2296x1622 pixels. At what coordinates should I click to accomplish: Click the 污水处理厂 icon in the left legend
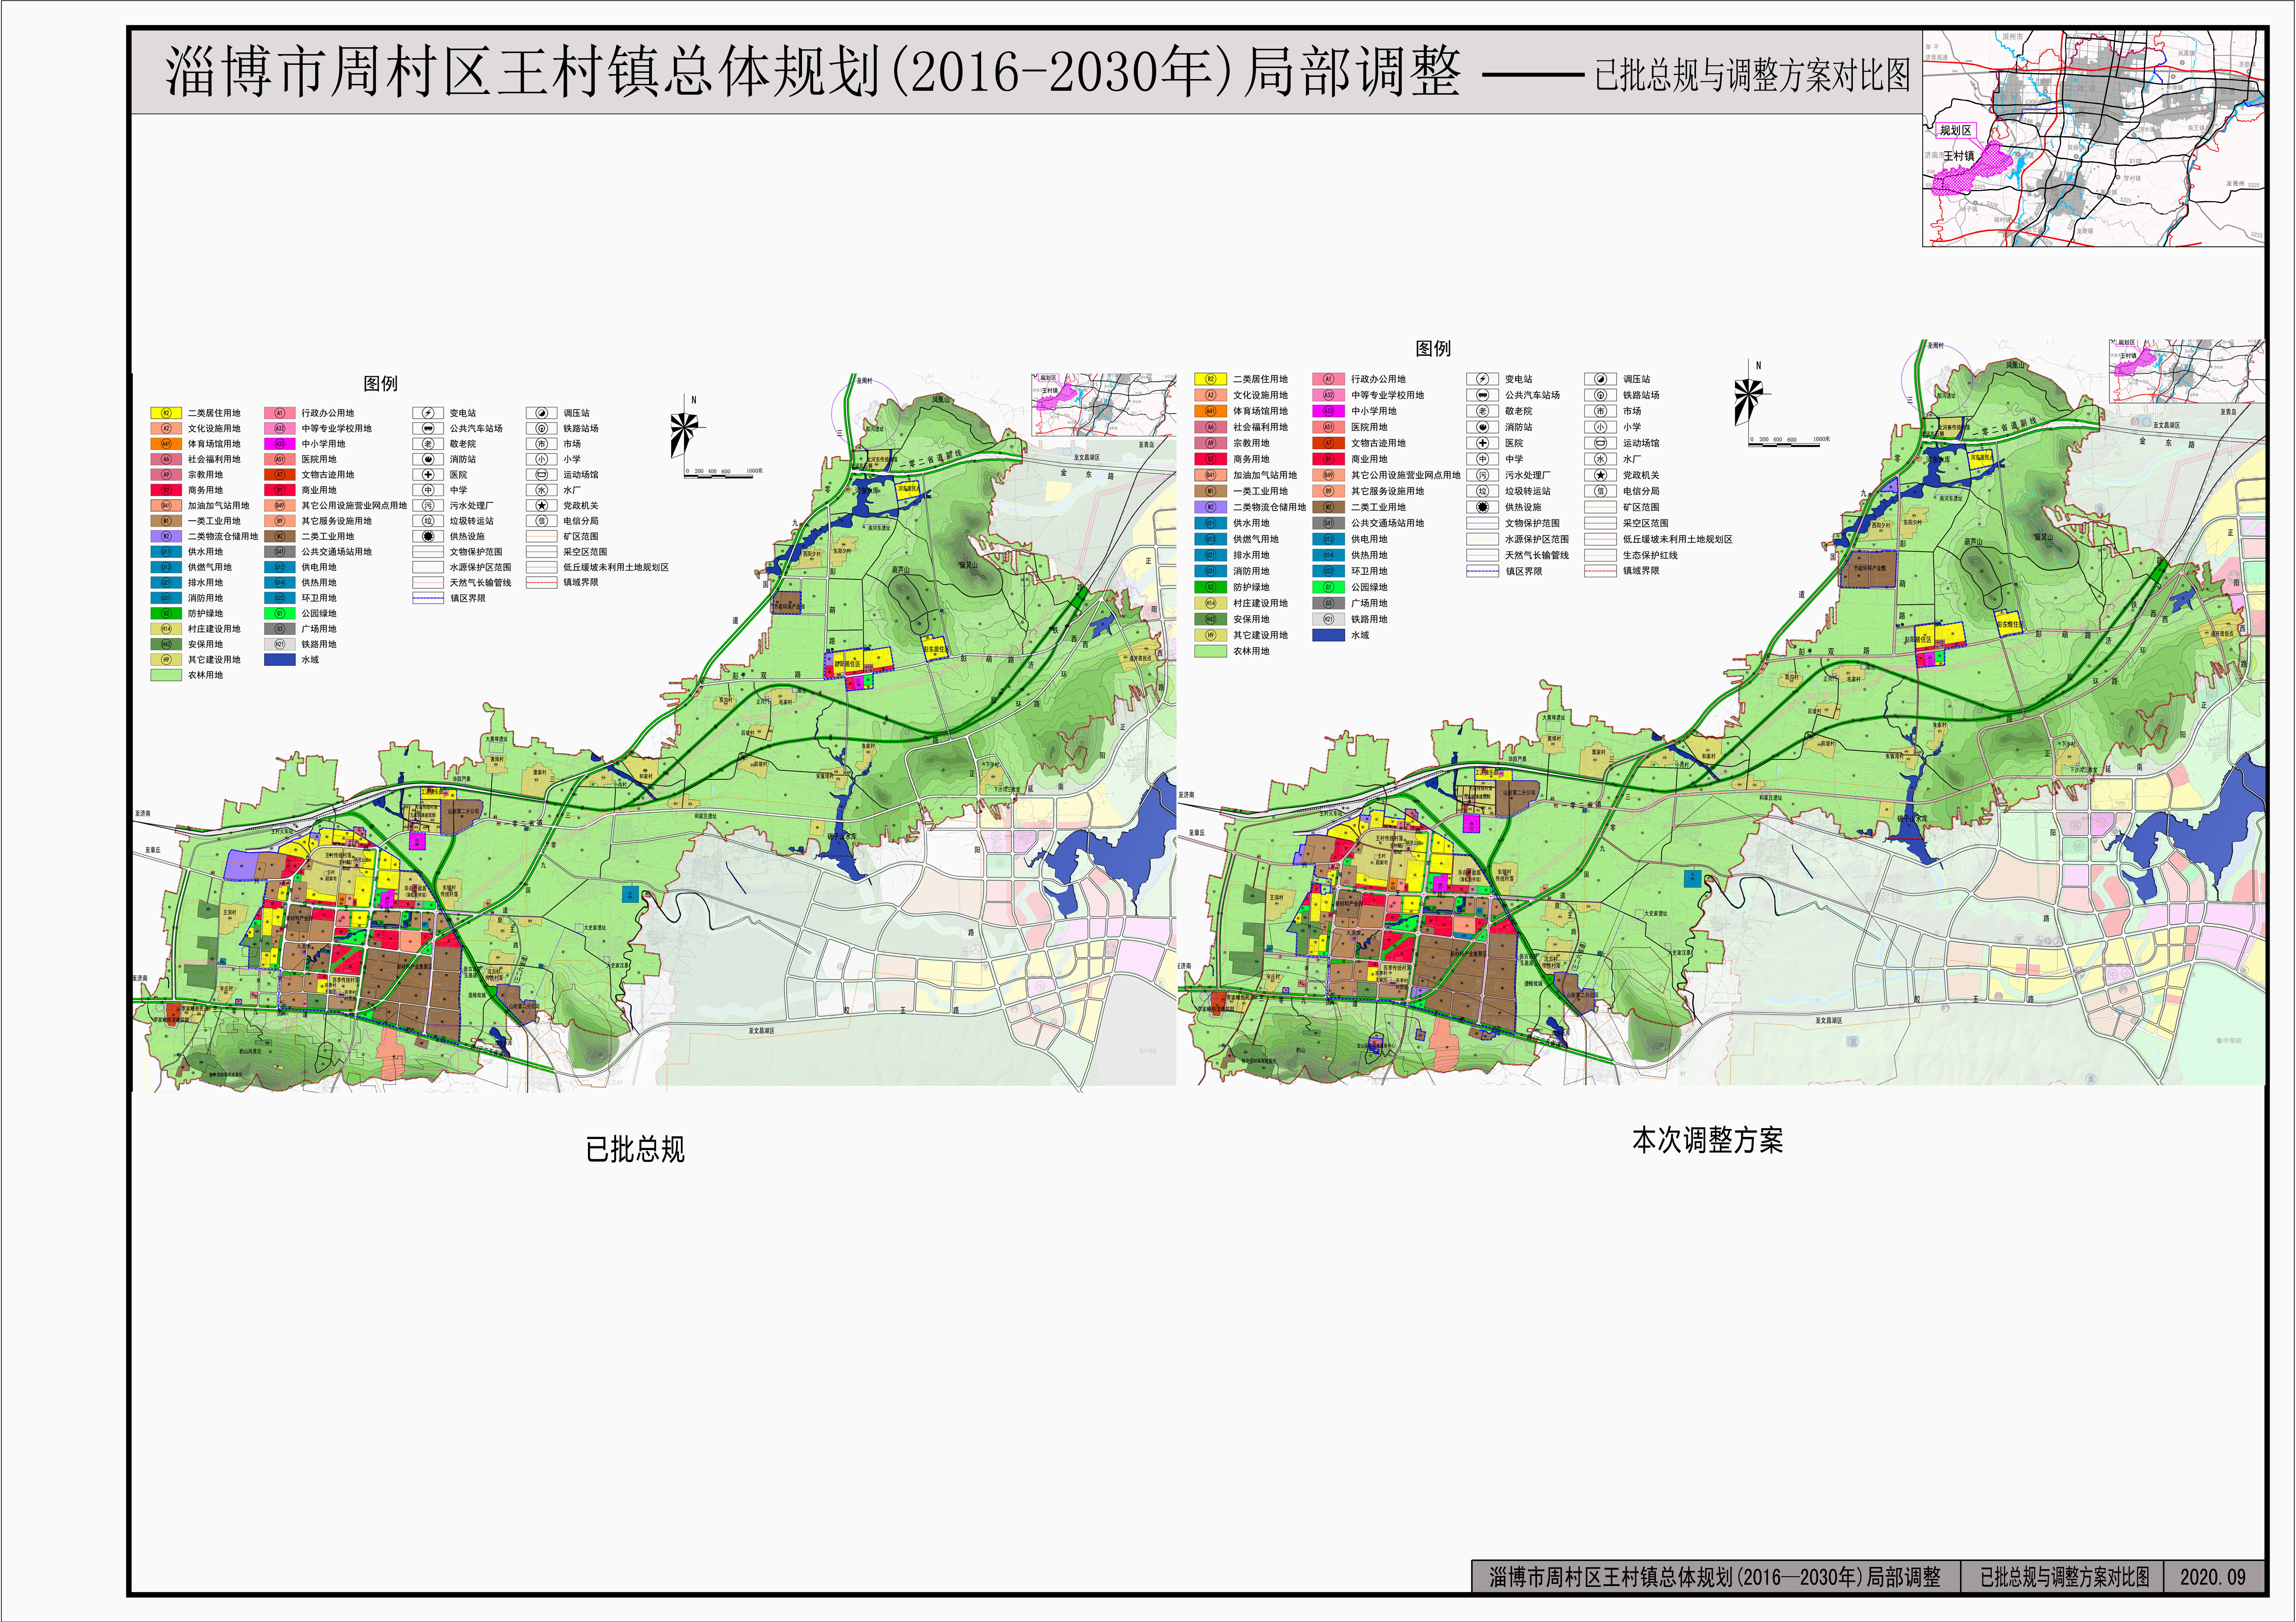coord(428,506)
